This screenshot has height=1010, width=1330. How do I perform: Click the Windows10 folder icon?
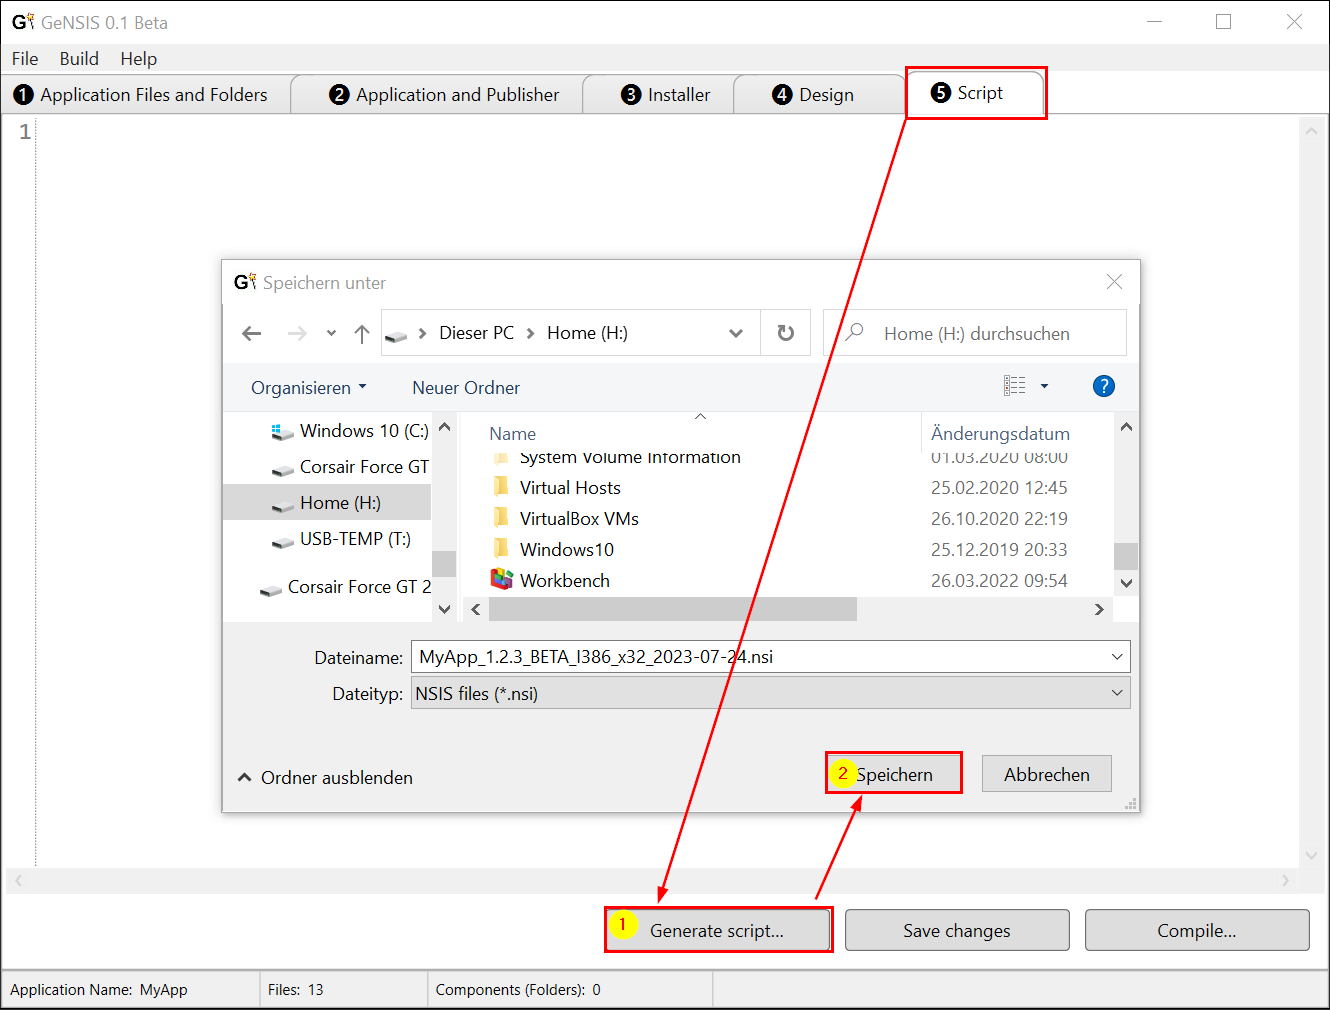501,549
